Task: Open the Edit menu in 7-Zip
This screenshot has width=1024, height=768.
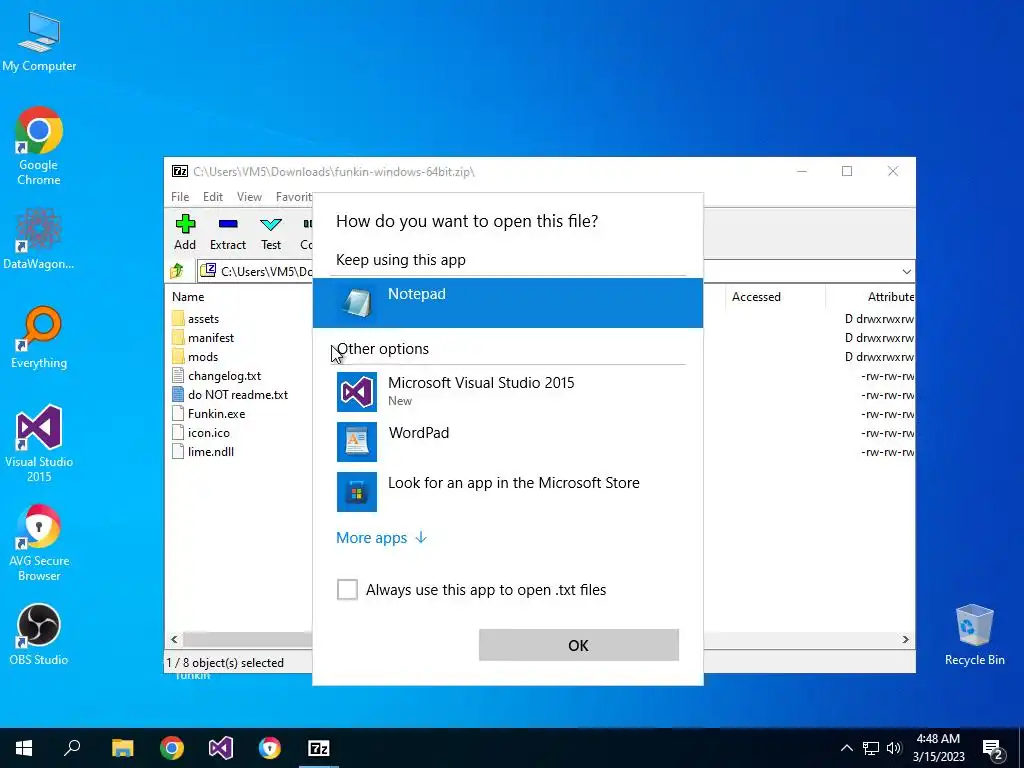Action: pyautogui.click(x=213, y=197)
